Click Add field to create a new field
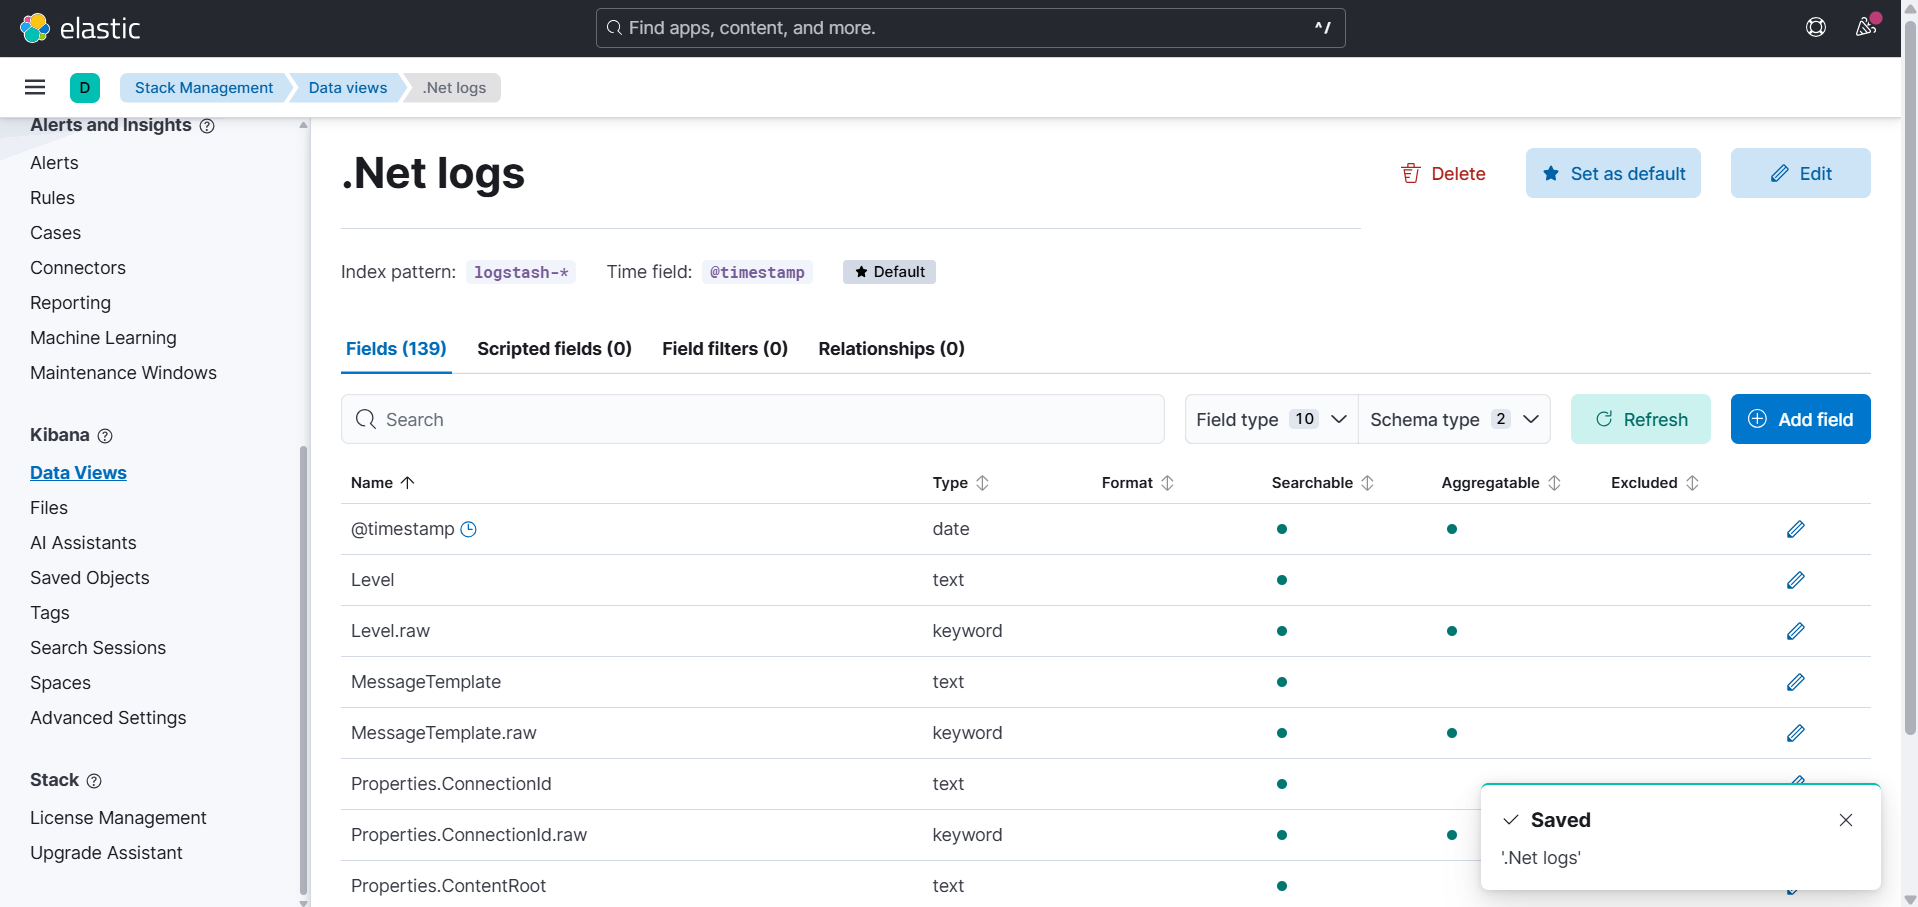Image resolution: width=1918 pixels, height=907 pixels. click(x=1800, y=419)
